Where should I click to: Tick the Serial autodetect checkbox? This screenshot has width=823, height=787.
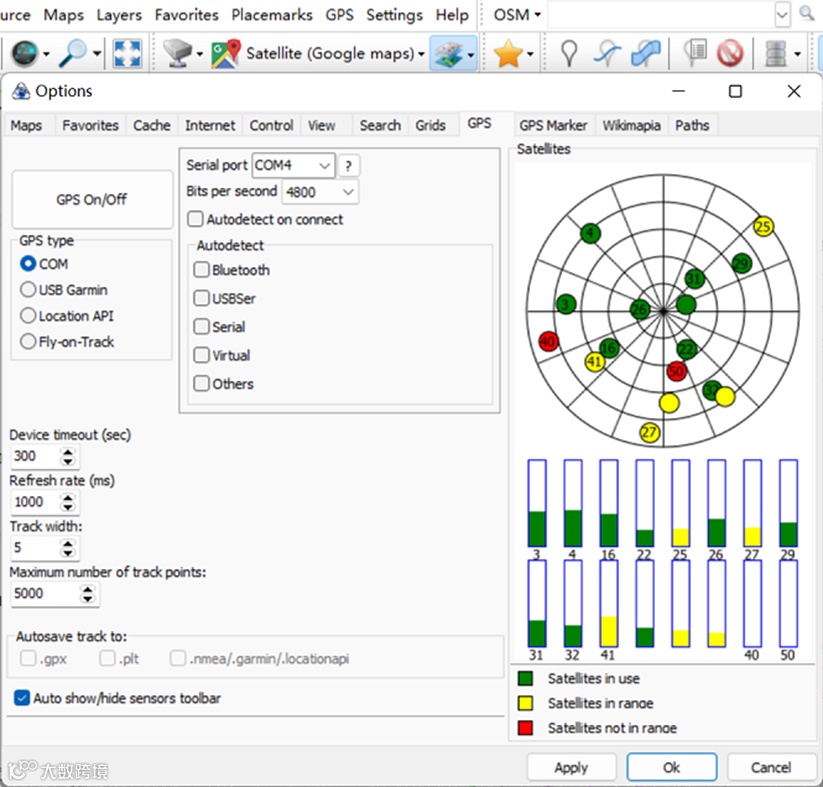click(202, 327)
